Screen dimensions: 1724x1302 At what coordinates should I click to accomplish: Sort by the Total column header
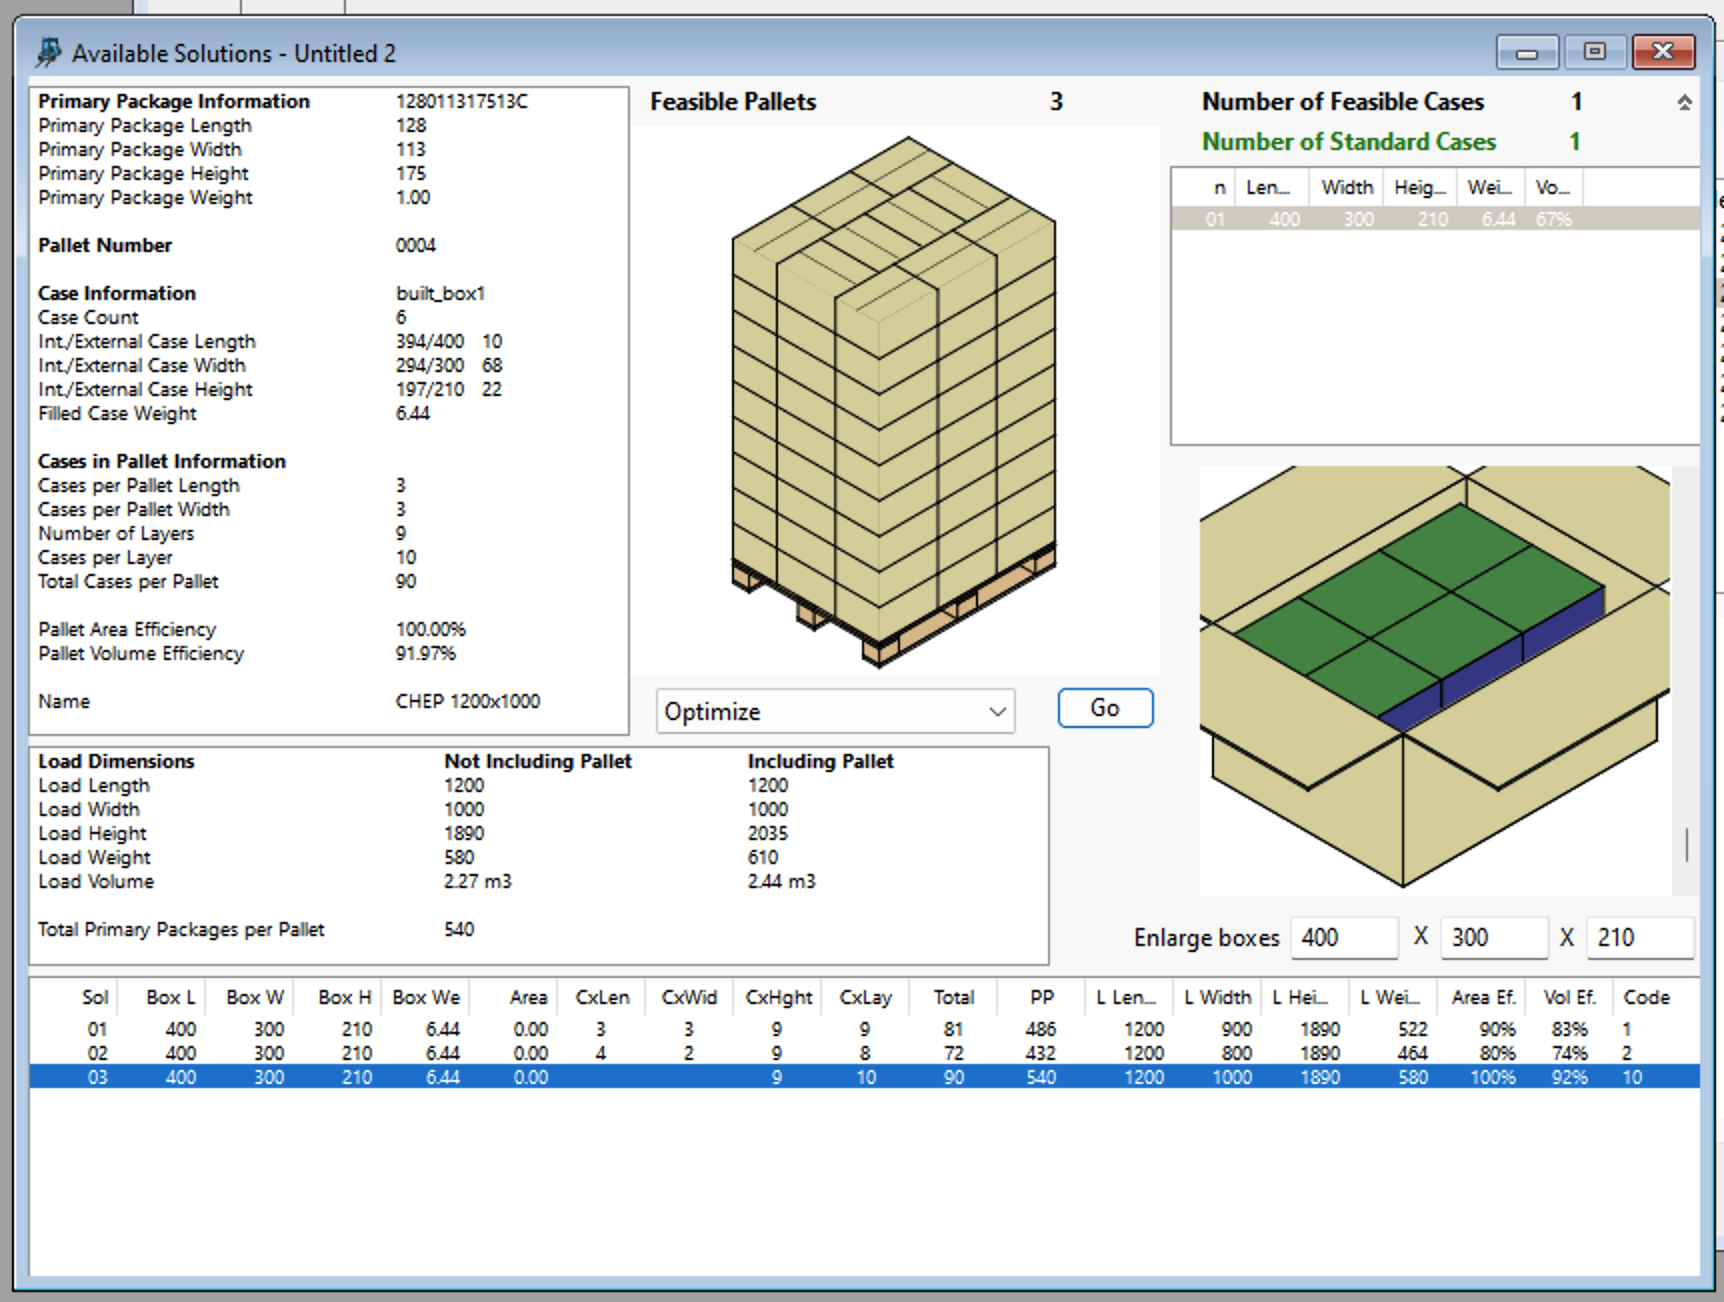953,997
